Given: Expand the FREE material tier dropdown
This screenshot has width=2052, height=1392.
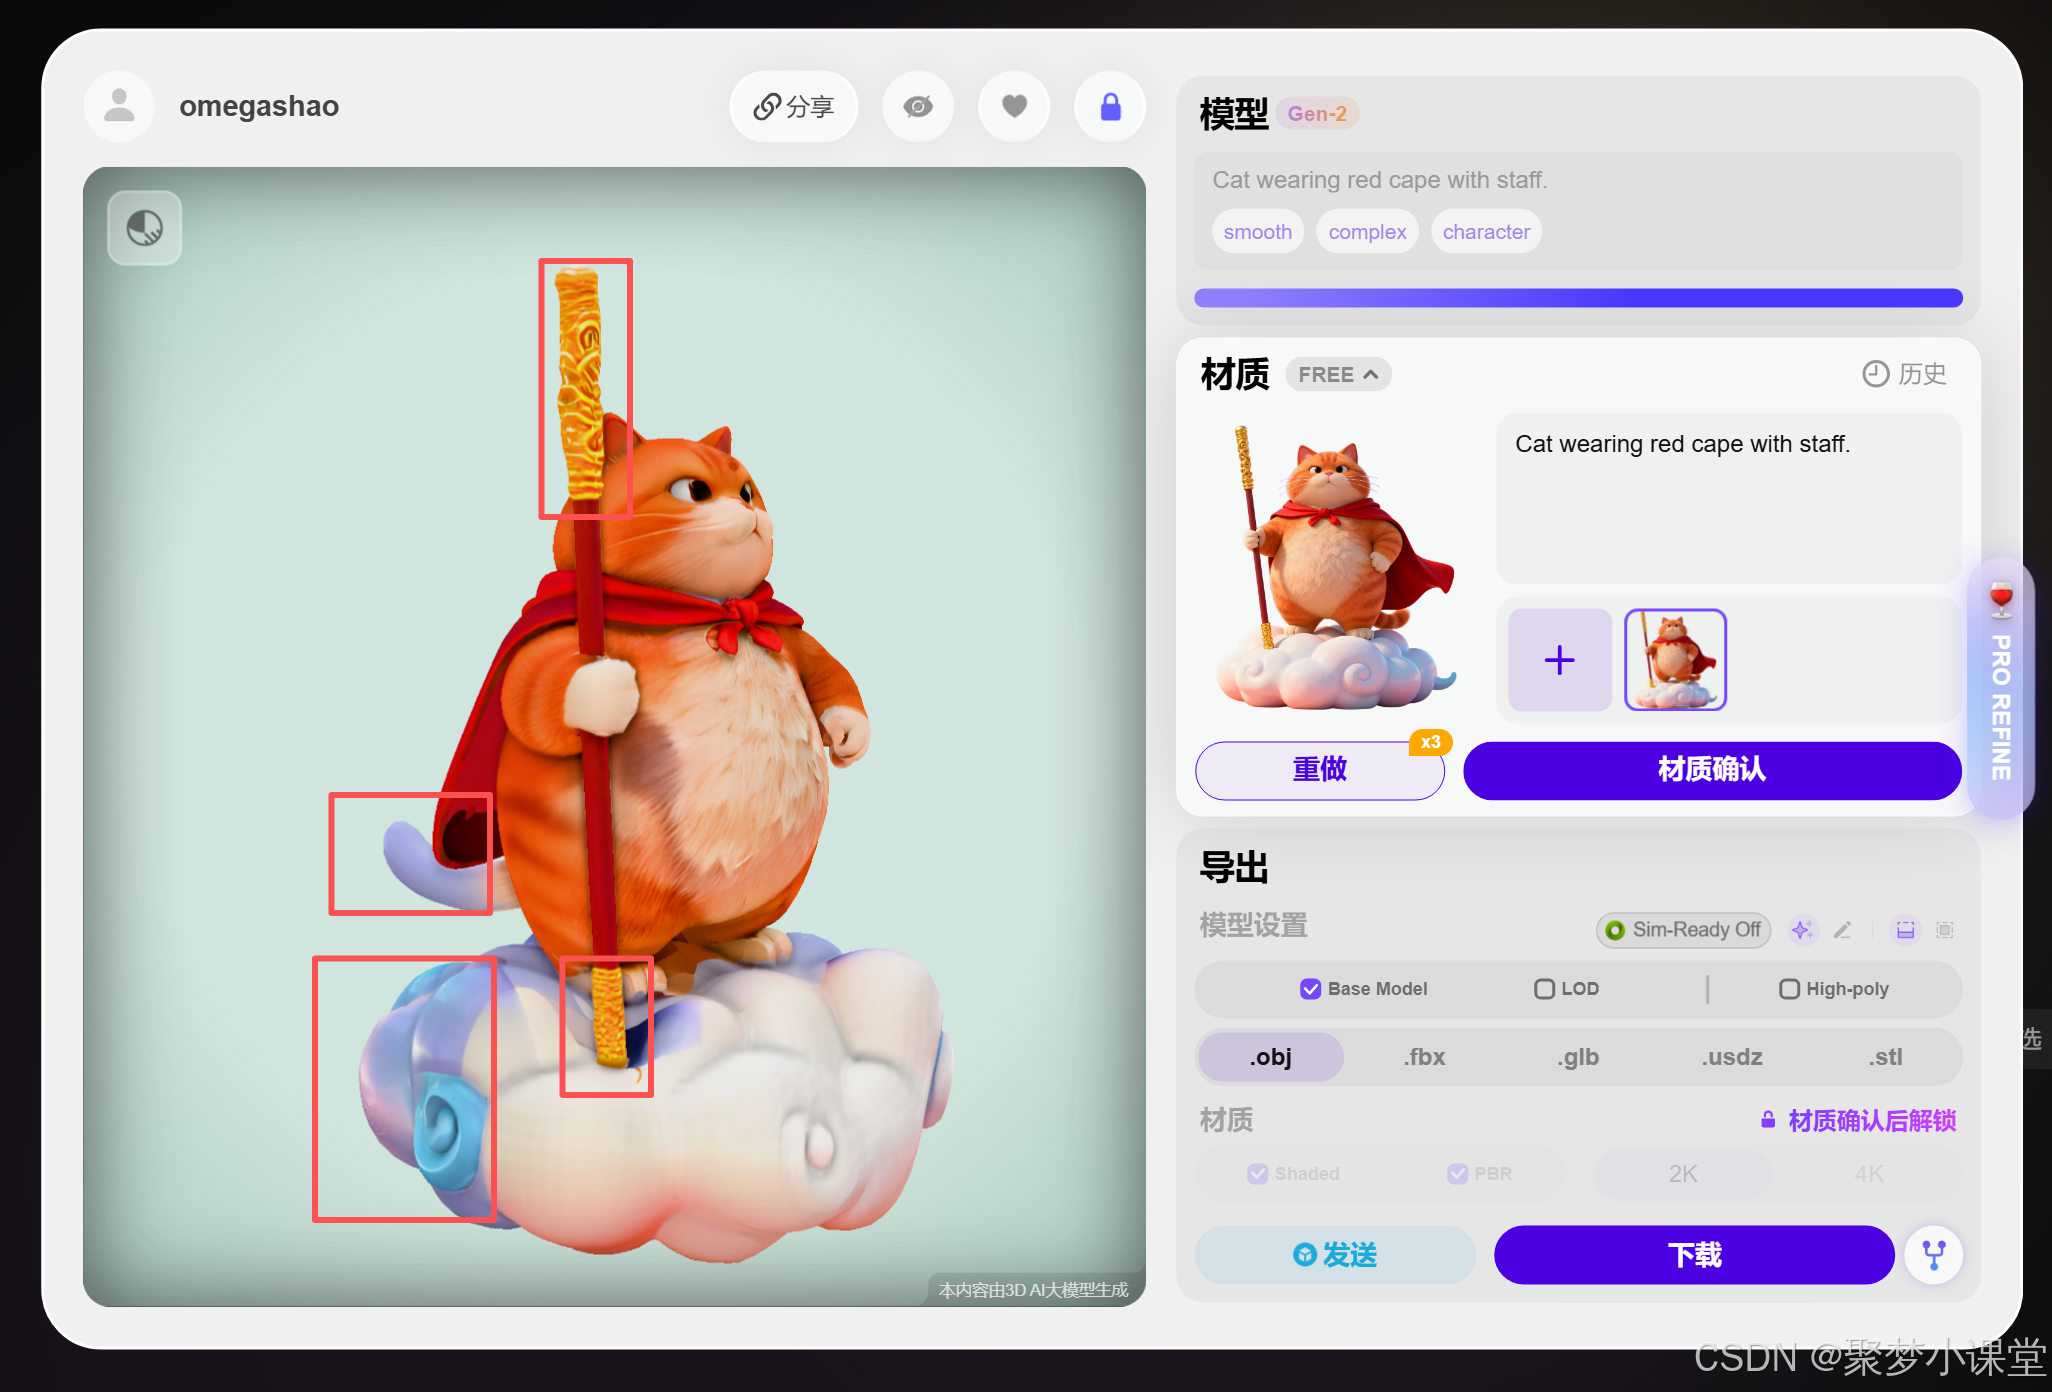Looking at the screenshot, I should [1338, 374].
